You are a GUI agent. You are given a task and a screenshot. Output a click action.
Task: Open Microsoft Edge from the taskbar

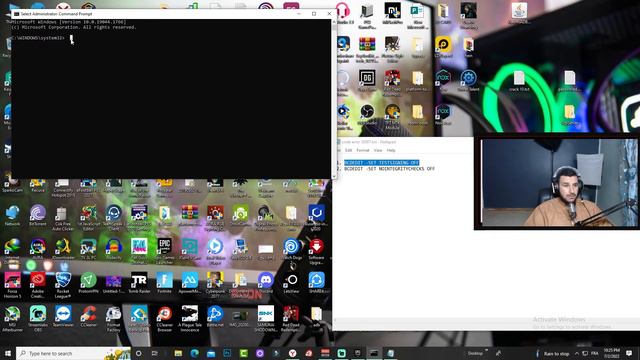pyautogui.click(x=195, y=353)
